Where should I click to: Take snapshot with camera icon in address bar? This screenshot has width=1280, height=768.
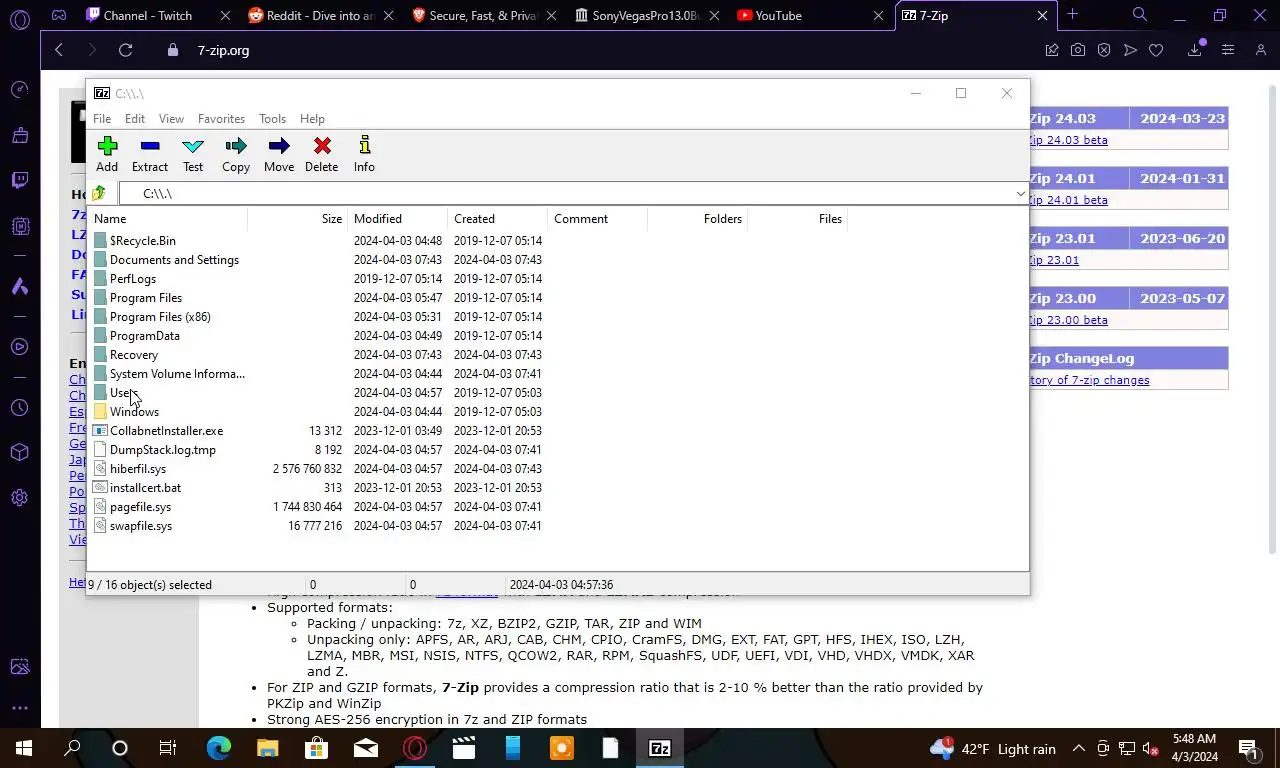point(1078,50)
